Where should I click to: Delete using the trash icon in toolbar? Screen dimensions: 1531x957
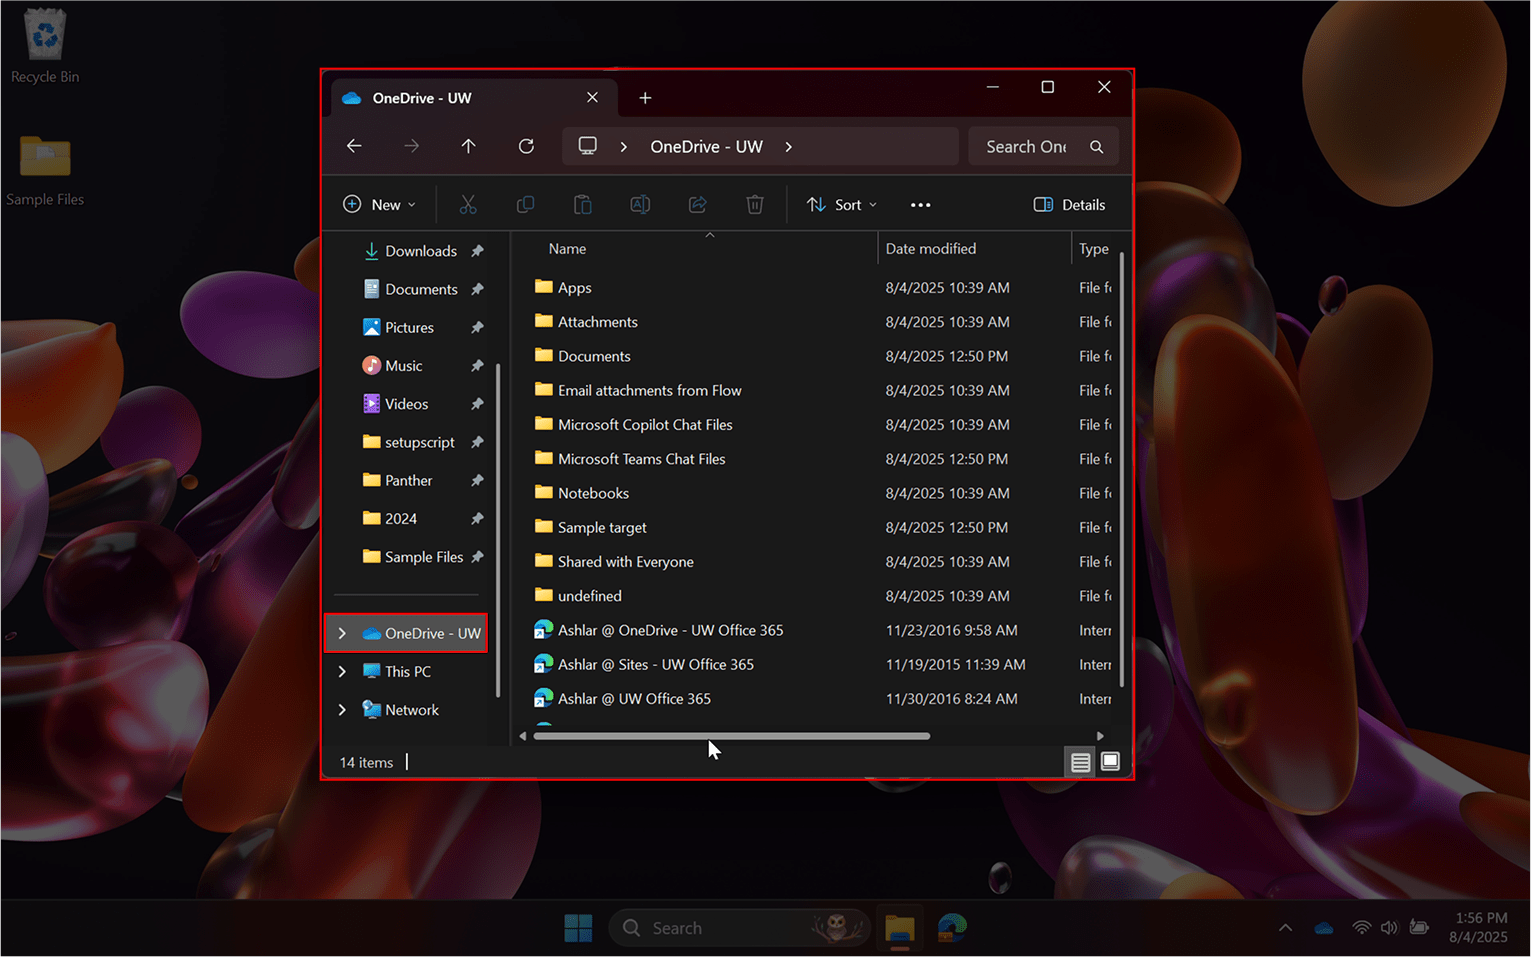755,204
